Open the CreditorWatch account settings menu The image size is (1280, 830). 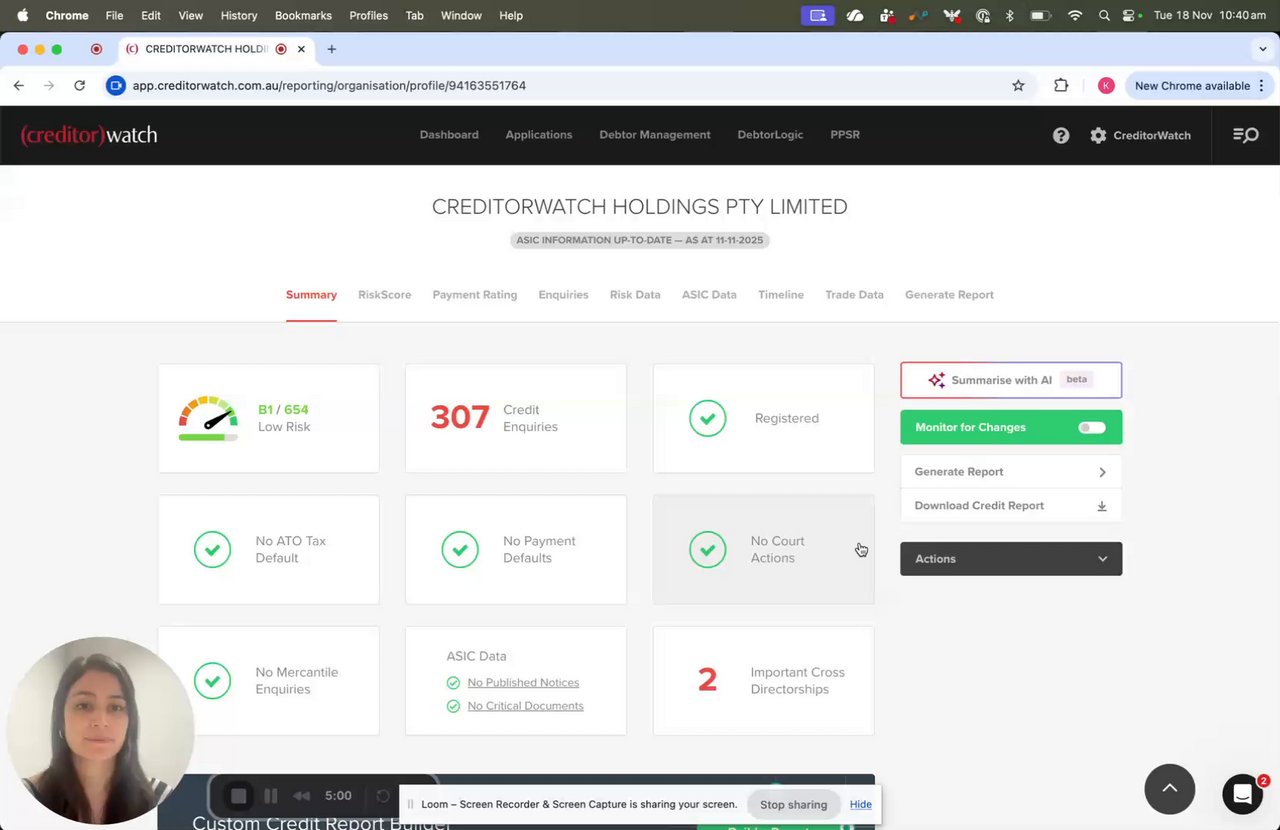click(x=1140, y=135)
